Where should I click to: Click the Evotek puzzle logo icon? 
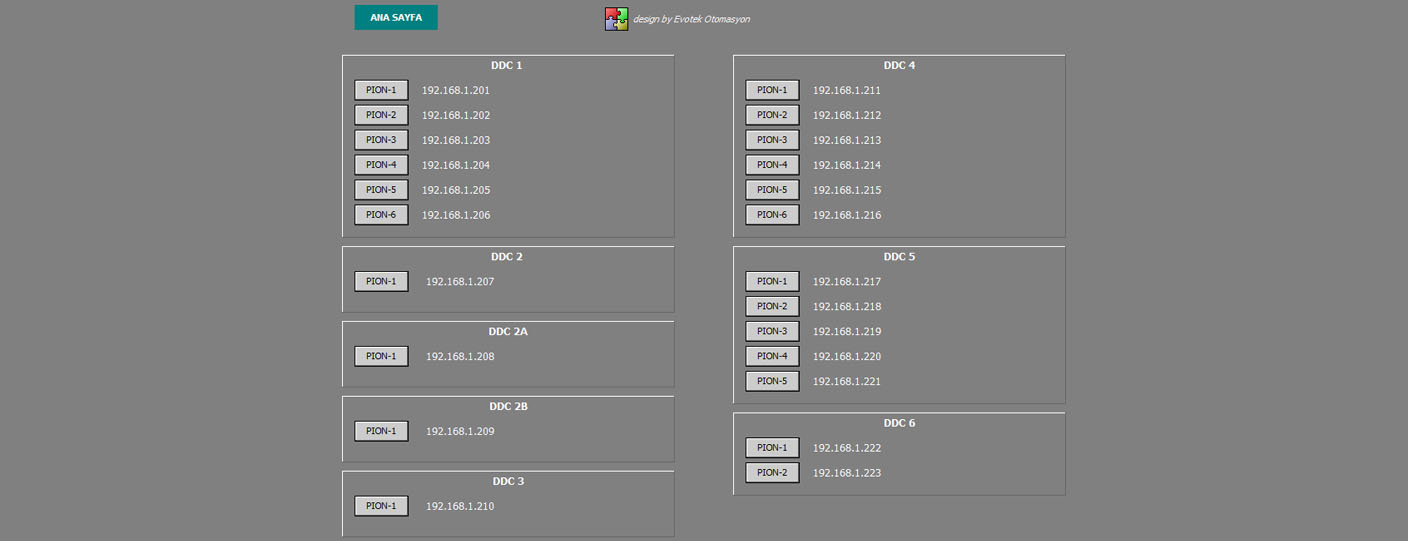616,19
